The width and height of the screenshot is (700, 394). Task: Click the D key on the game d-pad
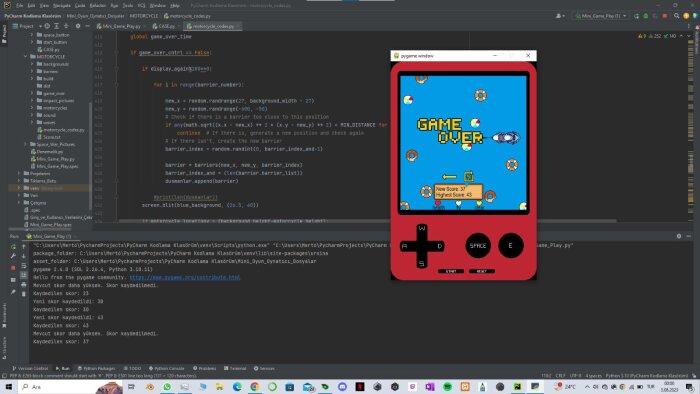(x=439, y=246)
